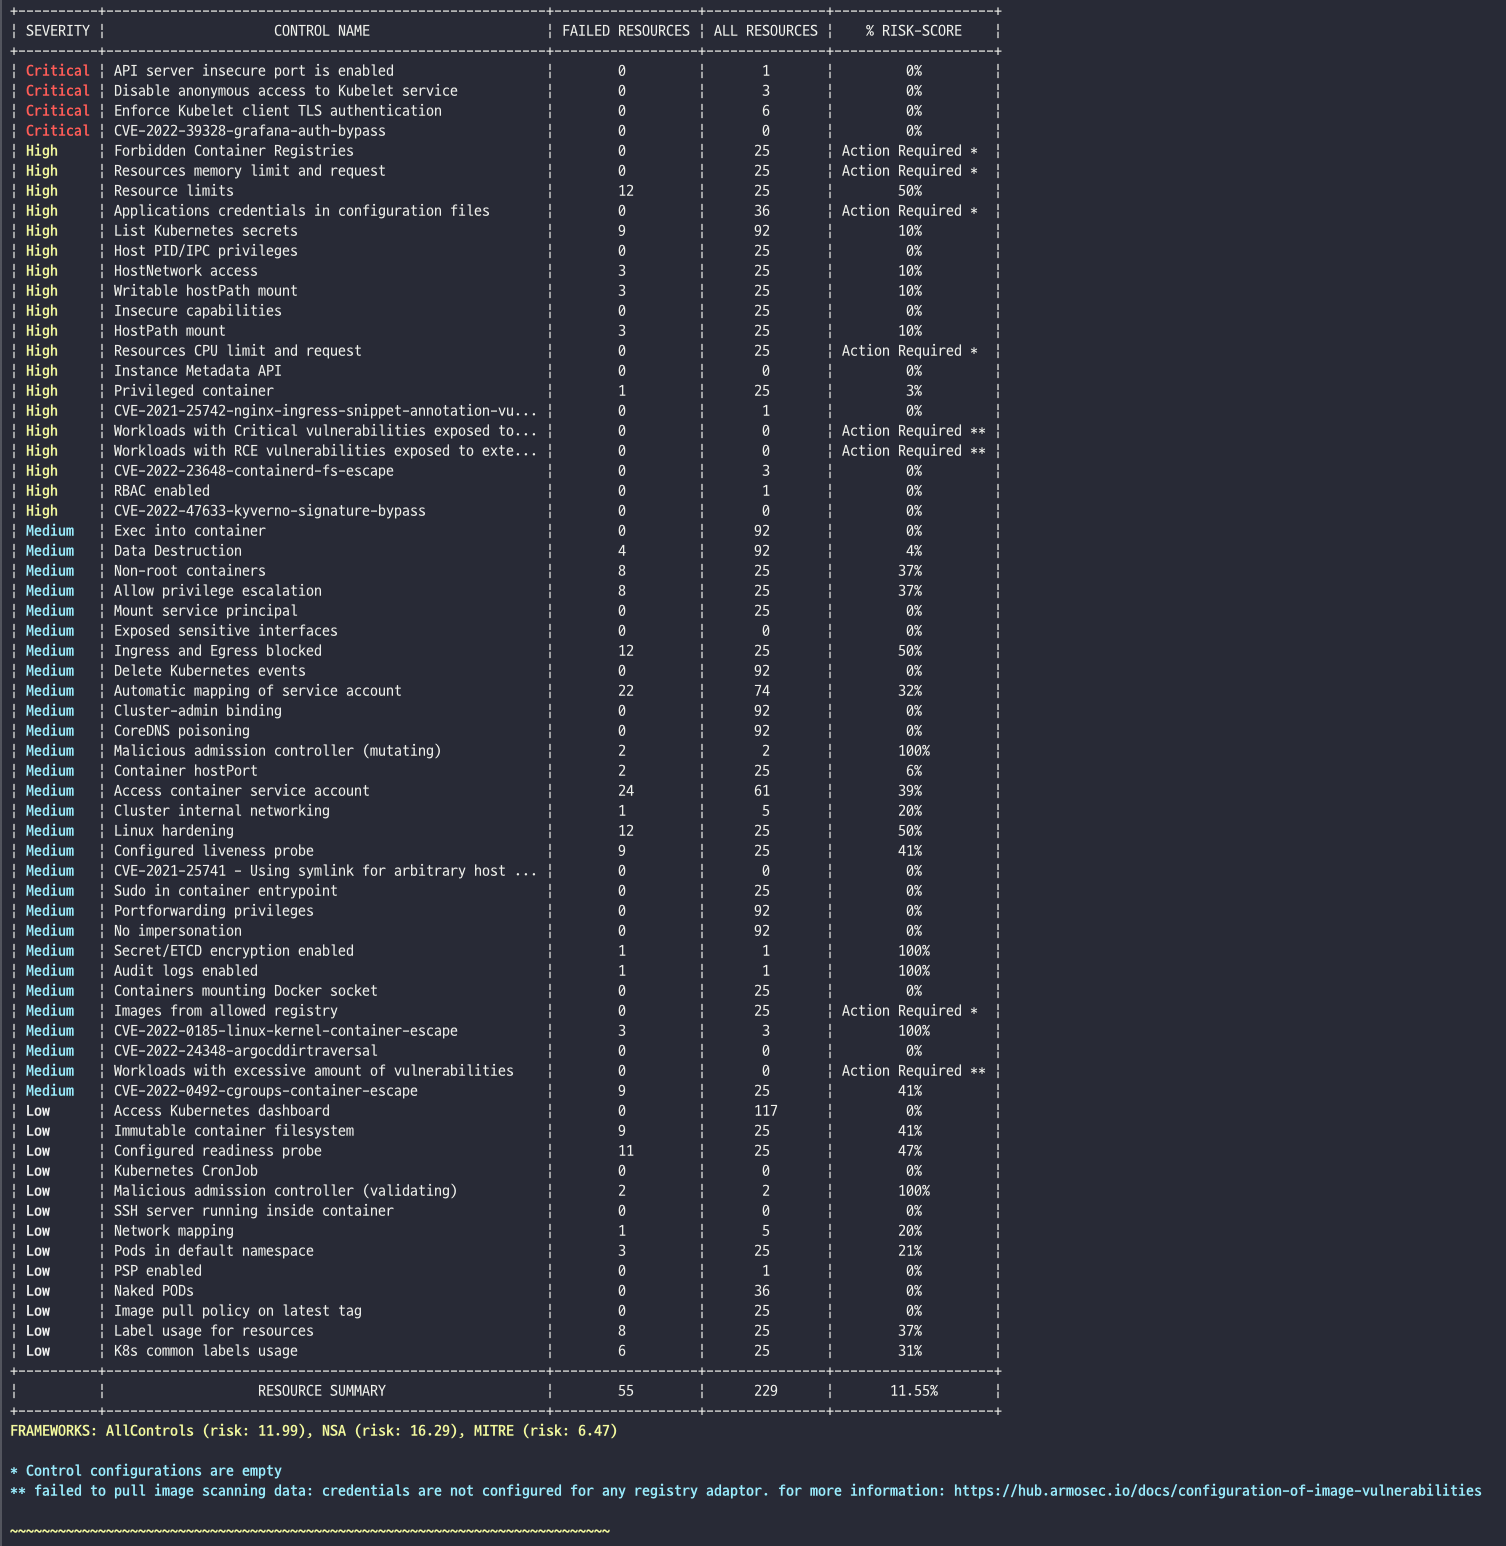Click 'Secret/ETCD encryption enabled' control

coord(234,951)
